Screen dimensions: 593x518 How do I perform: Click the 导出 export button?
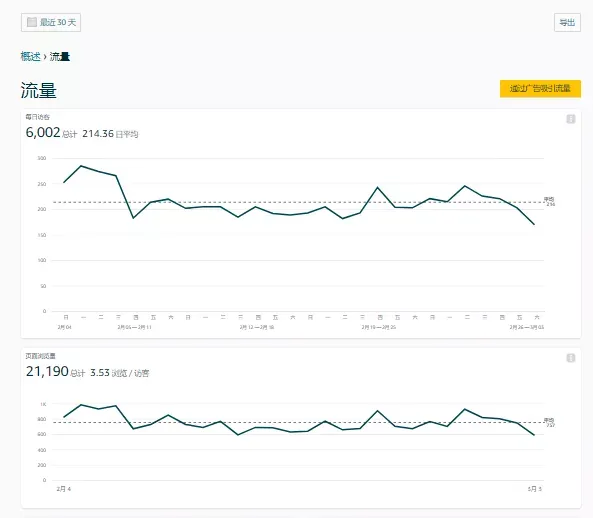[567, 22]
